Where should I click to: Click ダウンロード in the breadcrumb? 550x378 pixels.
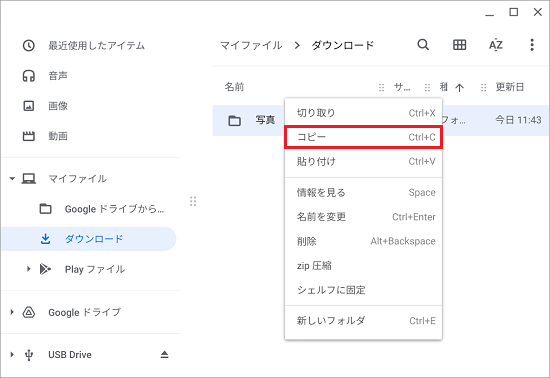tap(343, 45)
